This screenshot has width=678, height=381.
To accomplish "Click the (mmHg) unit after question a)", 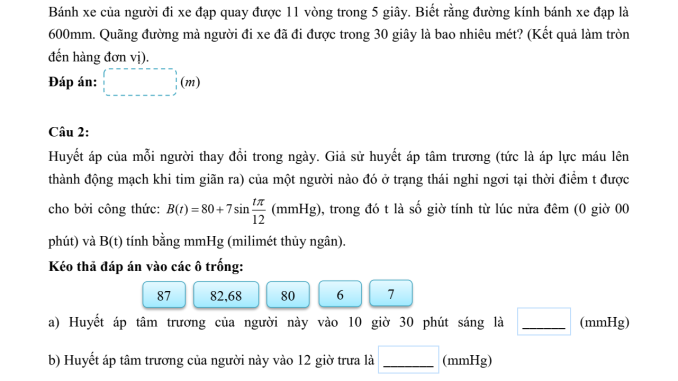I will pyautogui.click(x=604, y=322).
